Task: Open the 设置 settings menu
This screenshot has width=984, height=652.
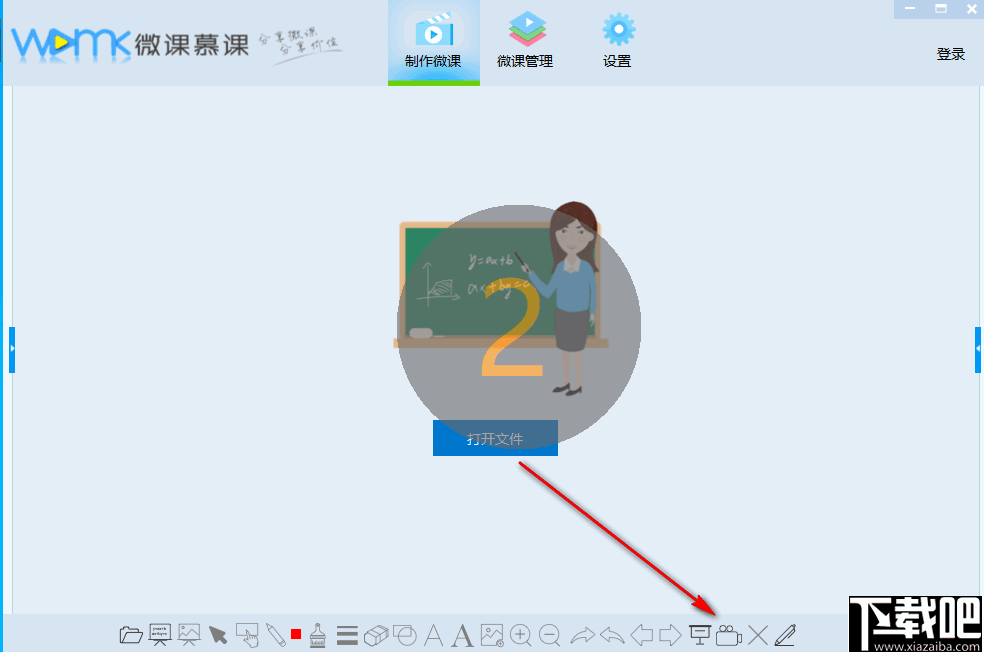Action: click(x=617, y=40)
